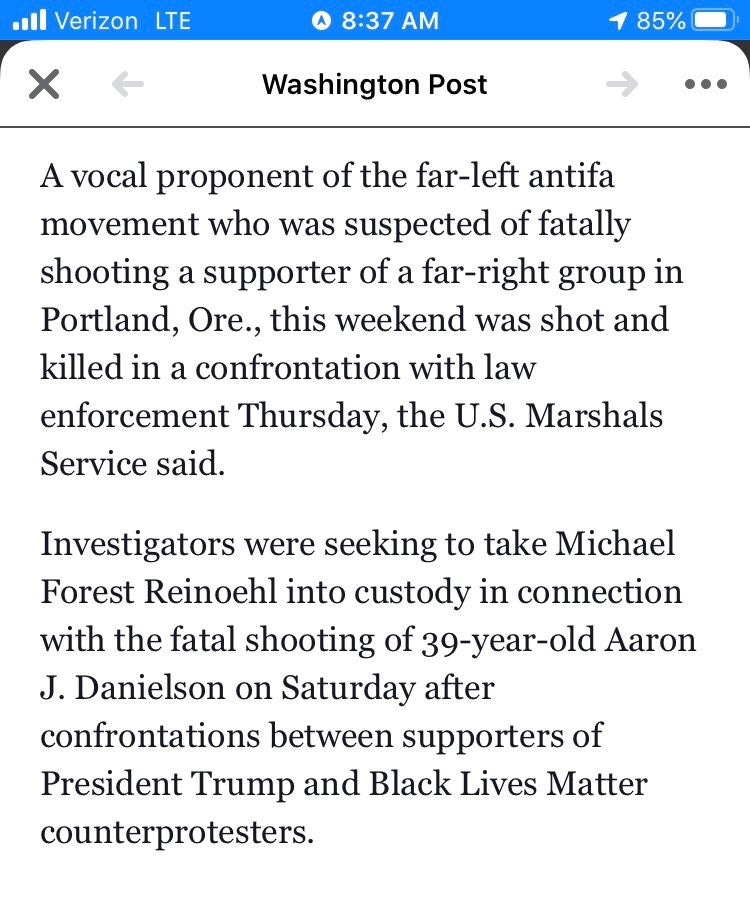This screenshot has height=901, width=750.
Task: Close the in-app browser with the X
Action: tap(43, 84)
